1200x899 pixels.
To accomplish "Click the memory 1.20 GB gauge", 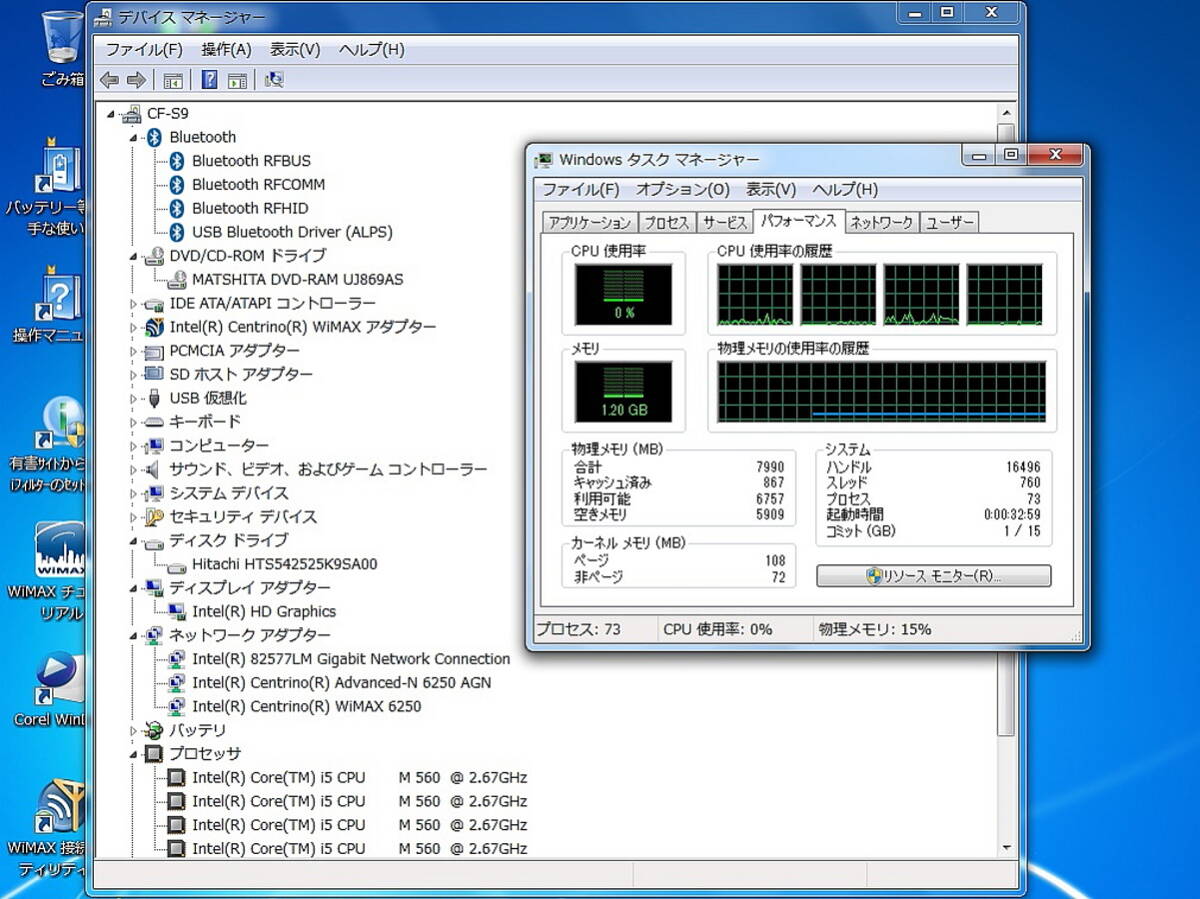I will (x=624, y=392).
